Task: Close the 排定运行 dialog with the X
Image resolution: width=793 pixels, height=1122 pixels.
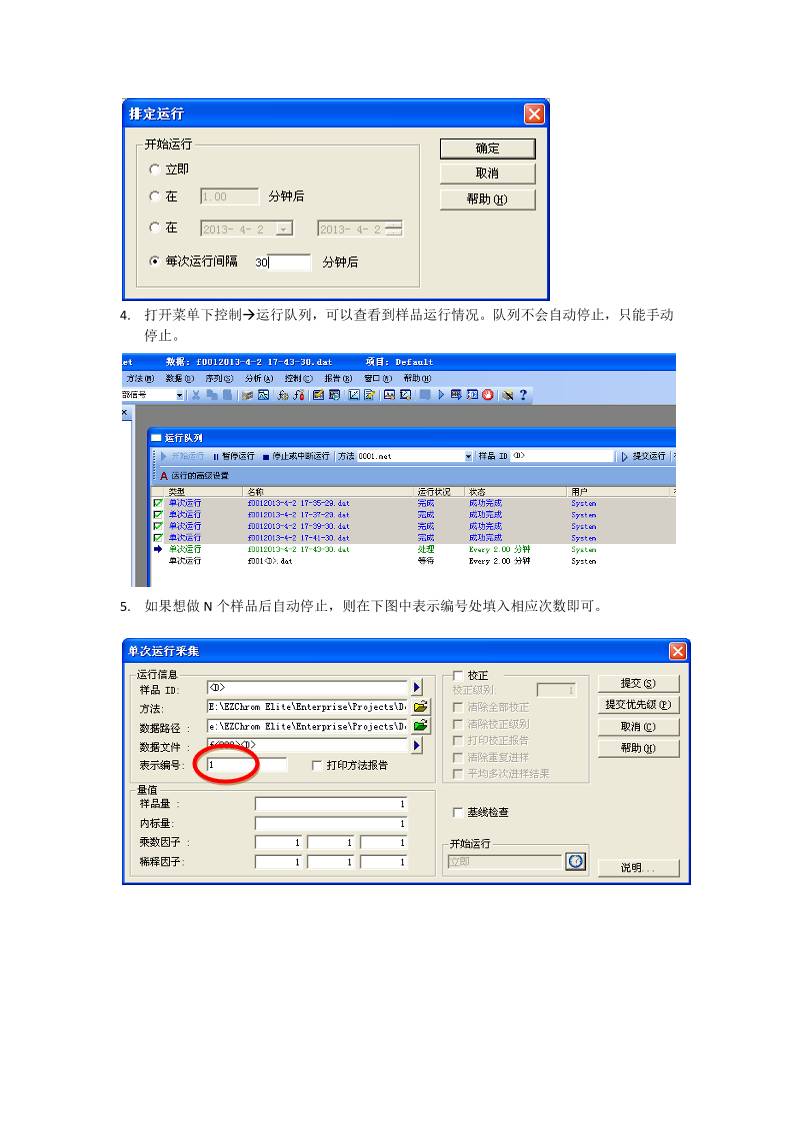Action: [x=534, y=114]
